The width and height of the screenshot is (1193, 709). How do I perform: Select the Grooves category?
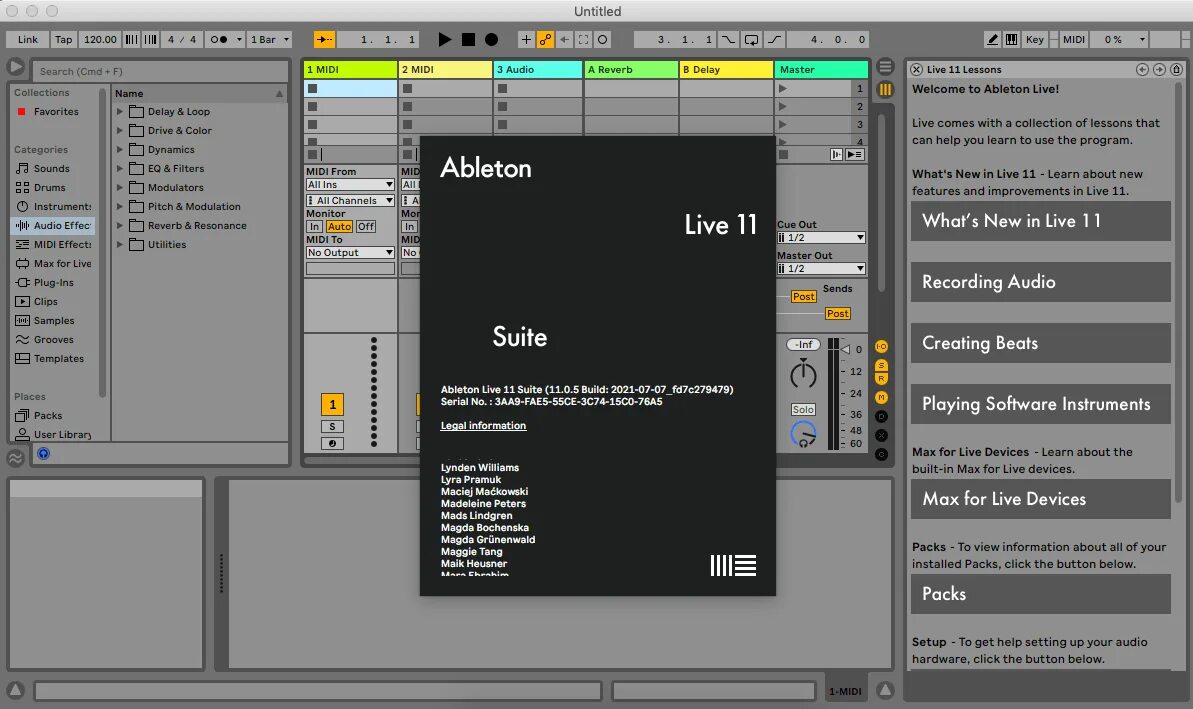pos(53,340)
